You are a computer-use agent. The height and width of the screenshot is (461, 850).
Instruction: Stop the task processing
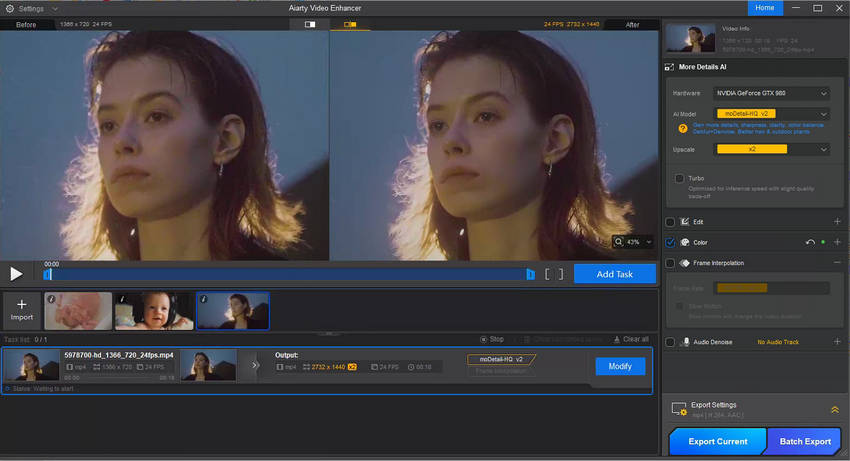492,340
